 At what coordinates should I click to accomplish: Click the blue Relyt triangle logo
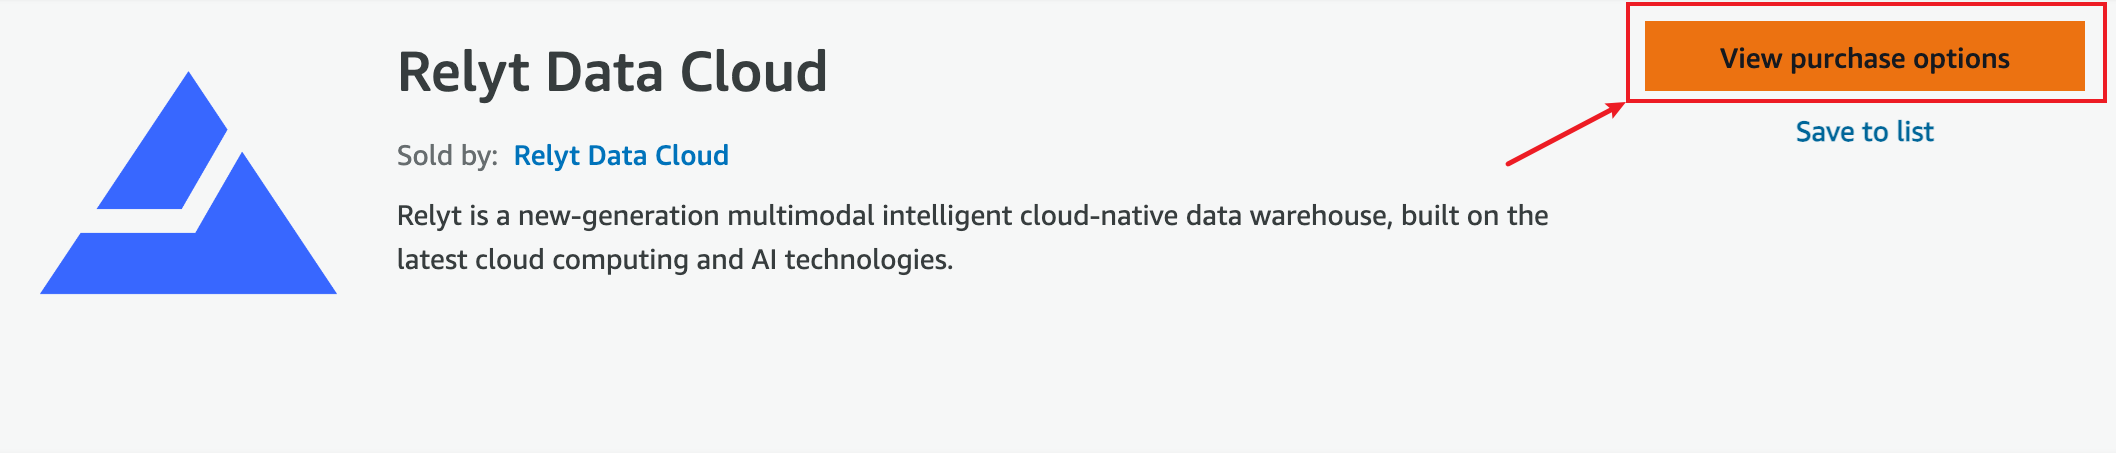point(188,182)
